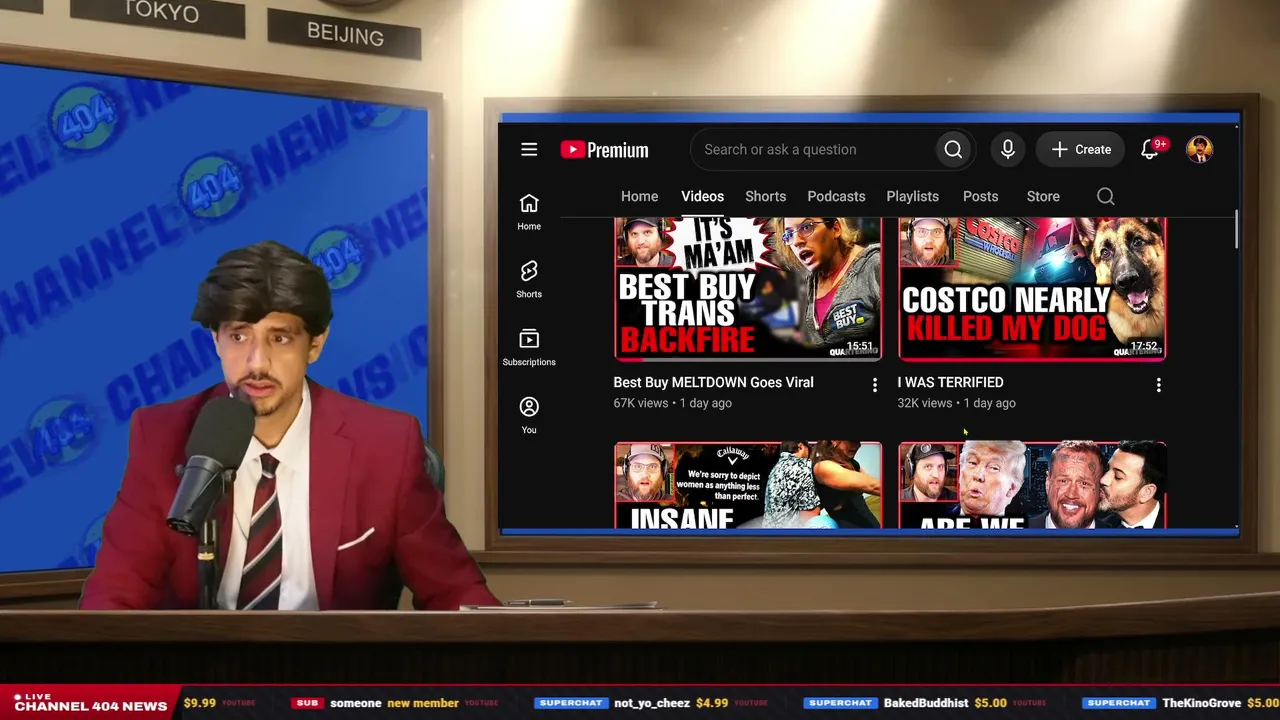The height and width of the screenshot is (720, 1280).
Task: Click the Best Buy MELTDOWN Goes Viral title
Action: coord(713,382)
